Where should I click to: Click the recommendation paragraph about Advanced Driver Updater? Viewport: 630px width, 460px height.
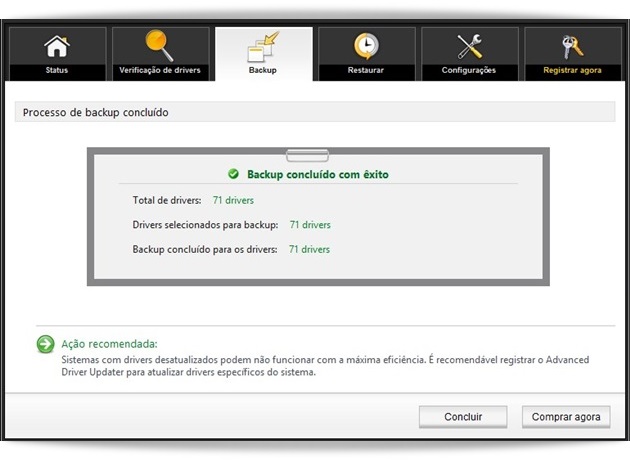coord(325,366)
